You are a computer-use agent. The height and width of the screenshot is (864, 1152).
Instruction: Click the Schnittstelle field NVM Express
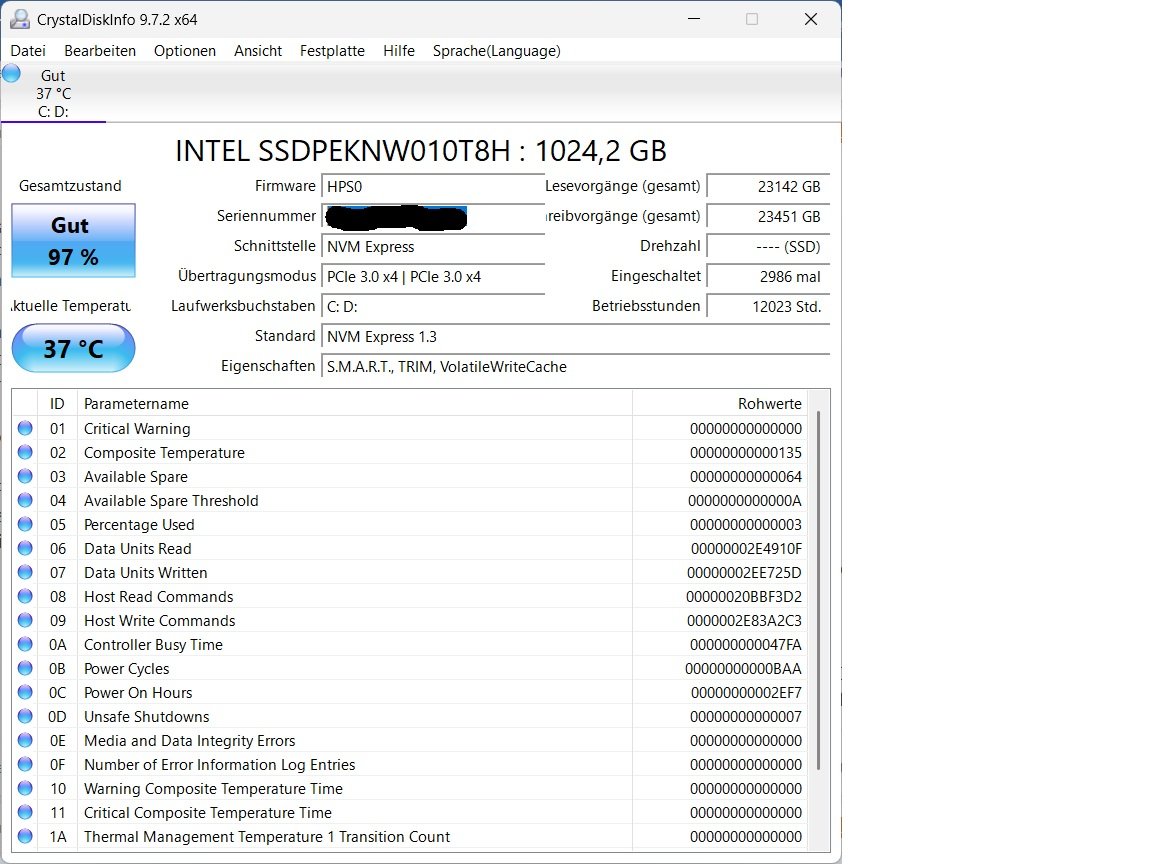click(433, 247)
